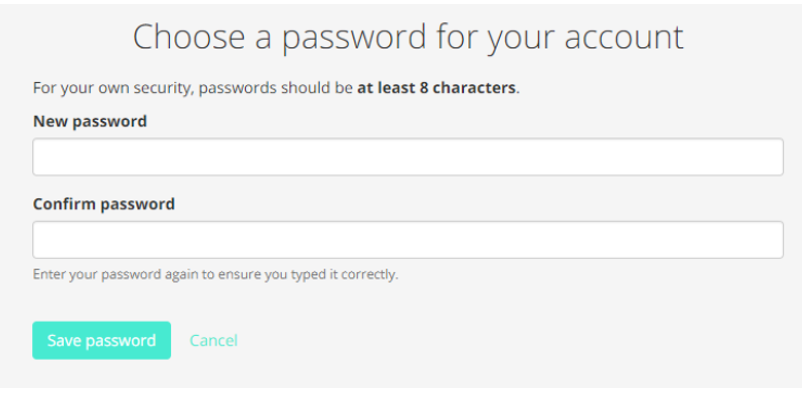Click the bold "at least 8 characters" text

tap(436, 87)
